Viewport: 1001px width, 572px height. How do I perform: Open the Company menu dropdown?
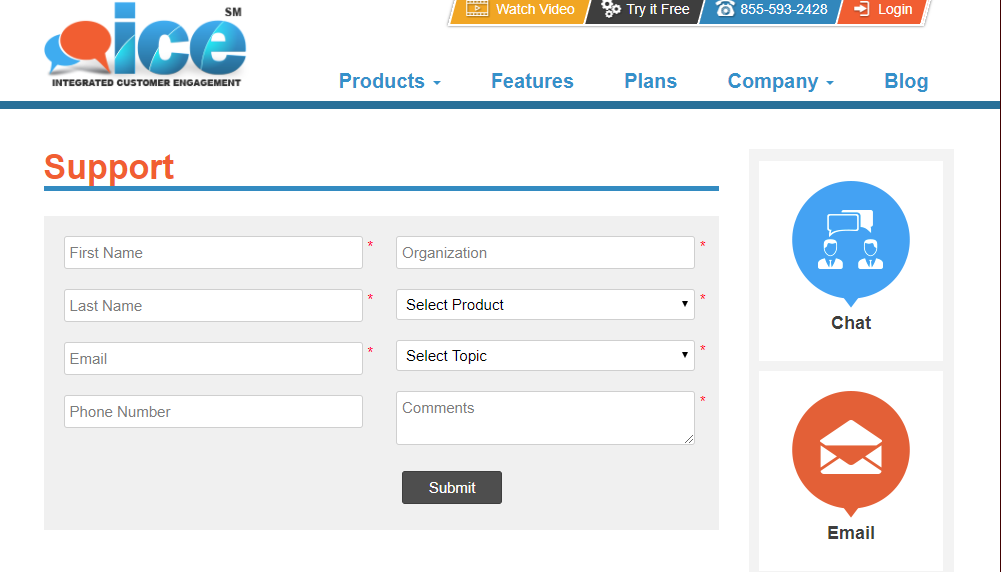780,82
